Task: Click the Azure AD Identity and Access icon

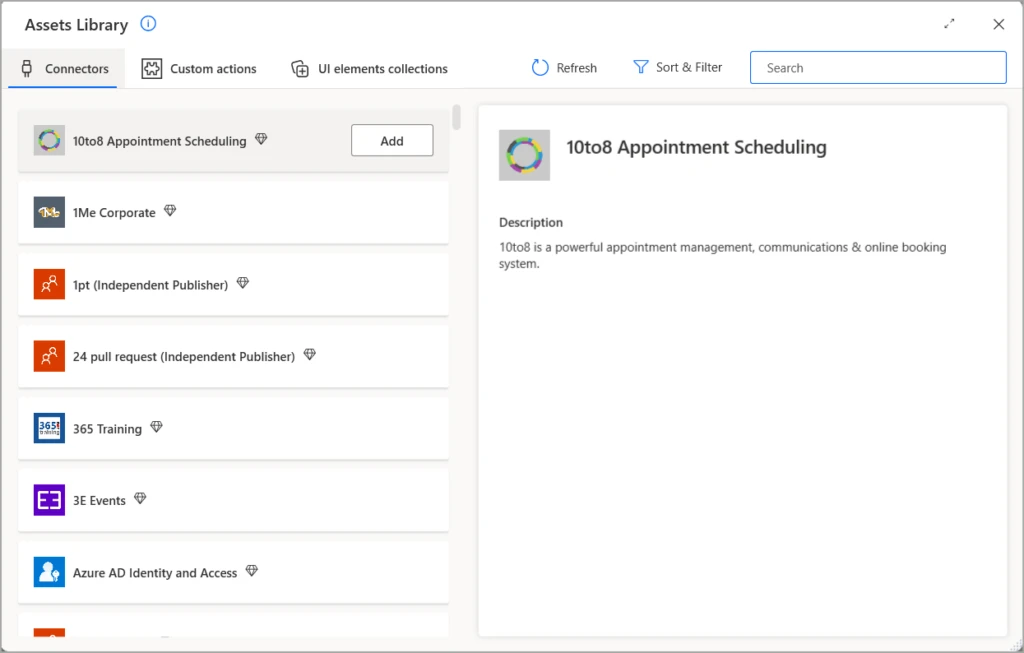Action: (49, 572)
